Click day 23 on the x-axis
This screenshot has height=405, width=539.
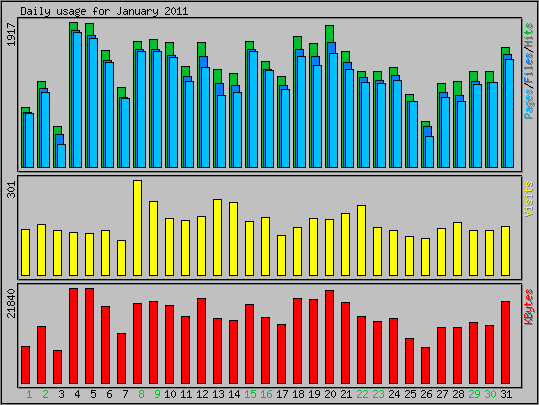378,394
